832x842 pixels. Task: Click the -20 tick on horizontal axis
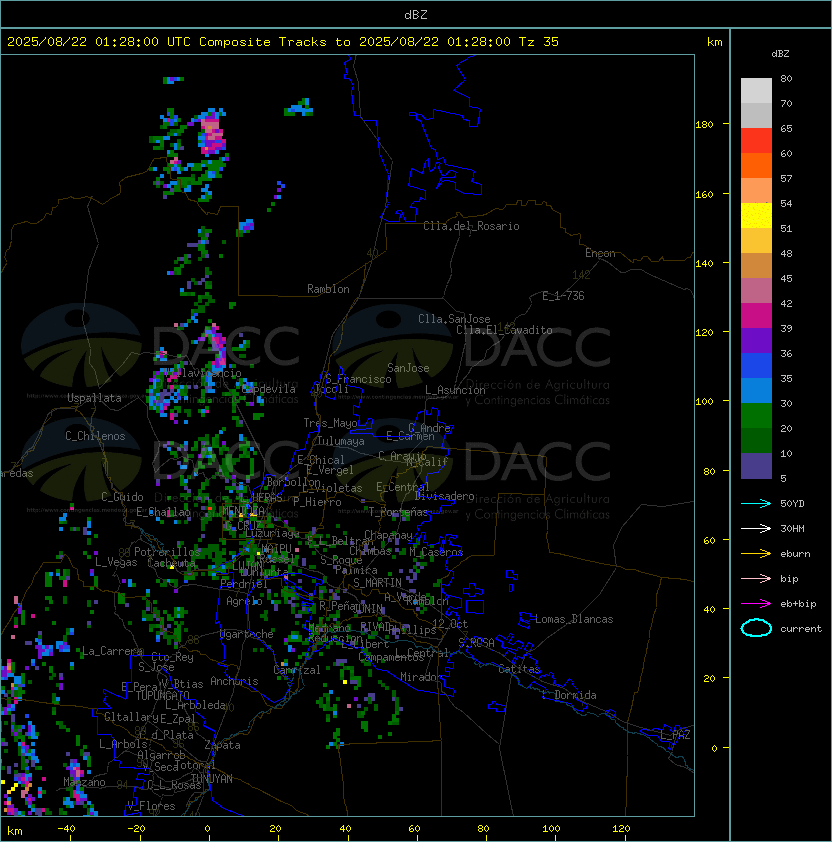(136, 829)
